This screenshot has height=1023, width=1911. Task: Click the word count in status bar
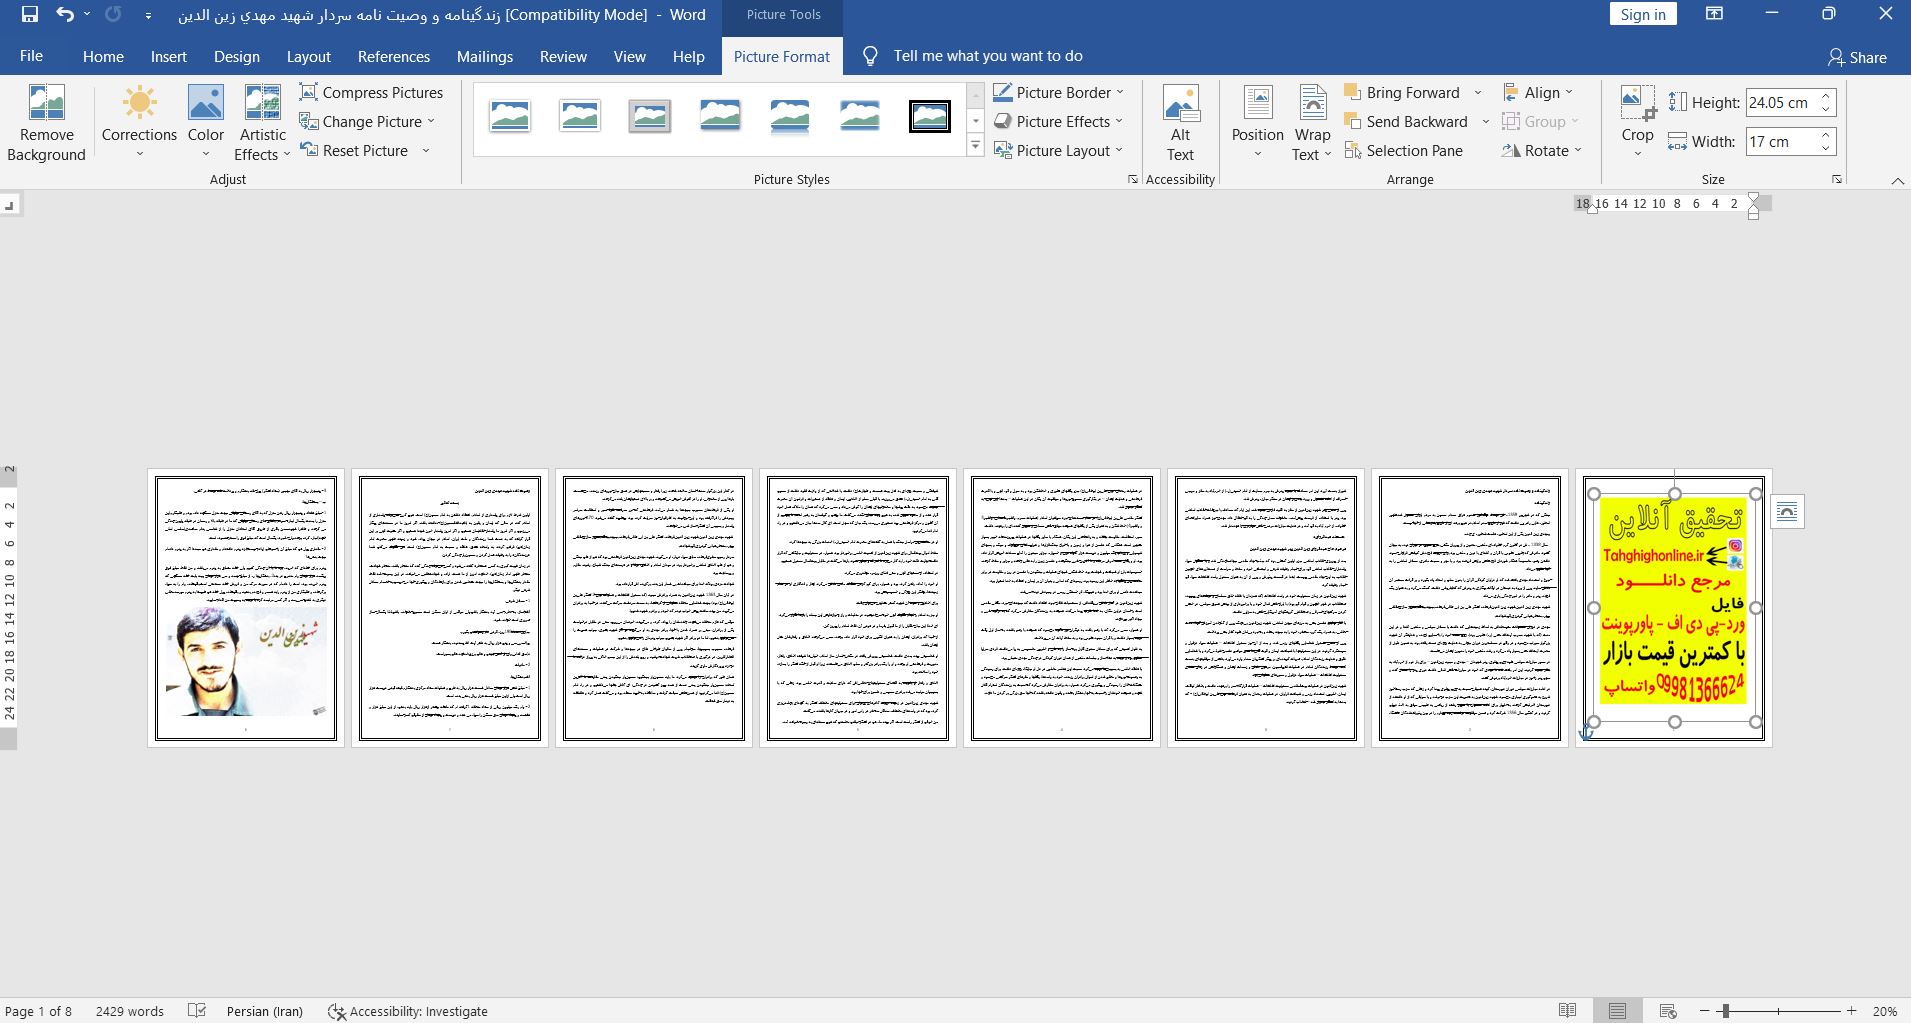tap(130, 1011)
